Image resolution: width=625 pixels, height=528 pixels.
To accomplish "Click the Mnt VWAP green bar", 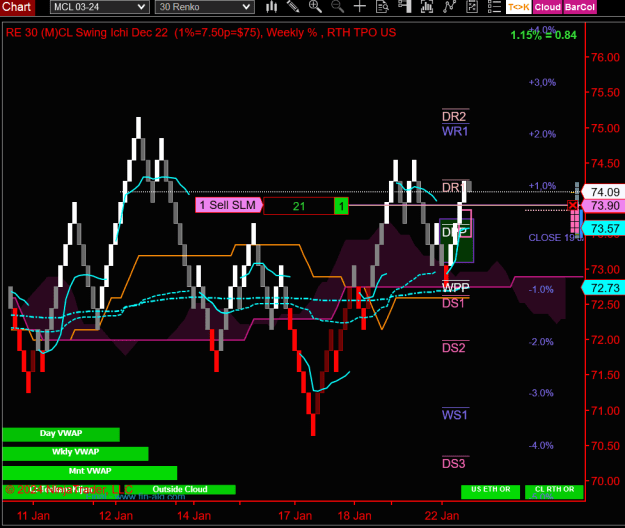I will pyautogui.click(x=90, y=472).
